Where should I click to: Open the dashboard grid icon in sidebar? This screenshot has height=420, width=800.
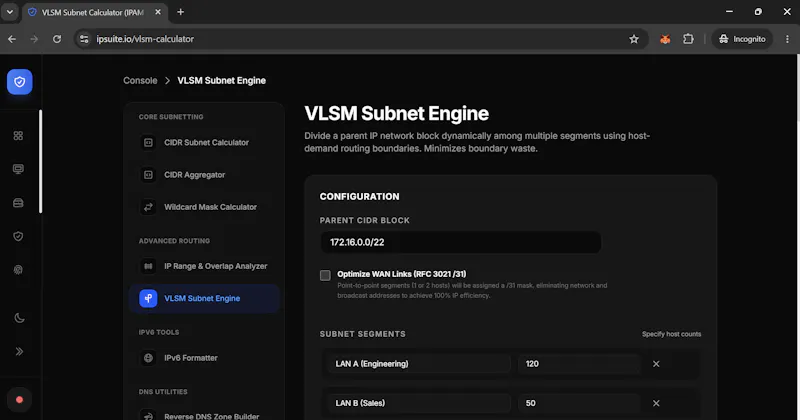pos(18,136)
